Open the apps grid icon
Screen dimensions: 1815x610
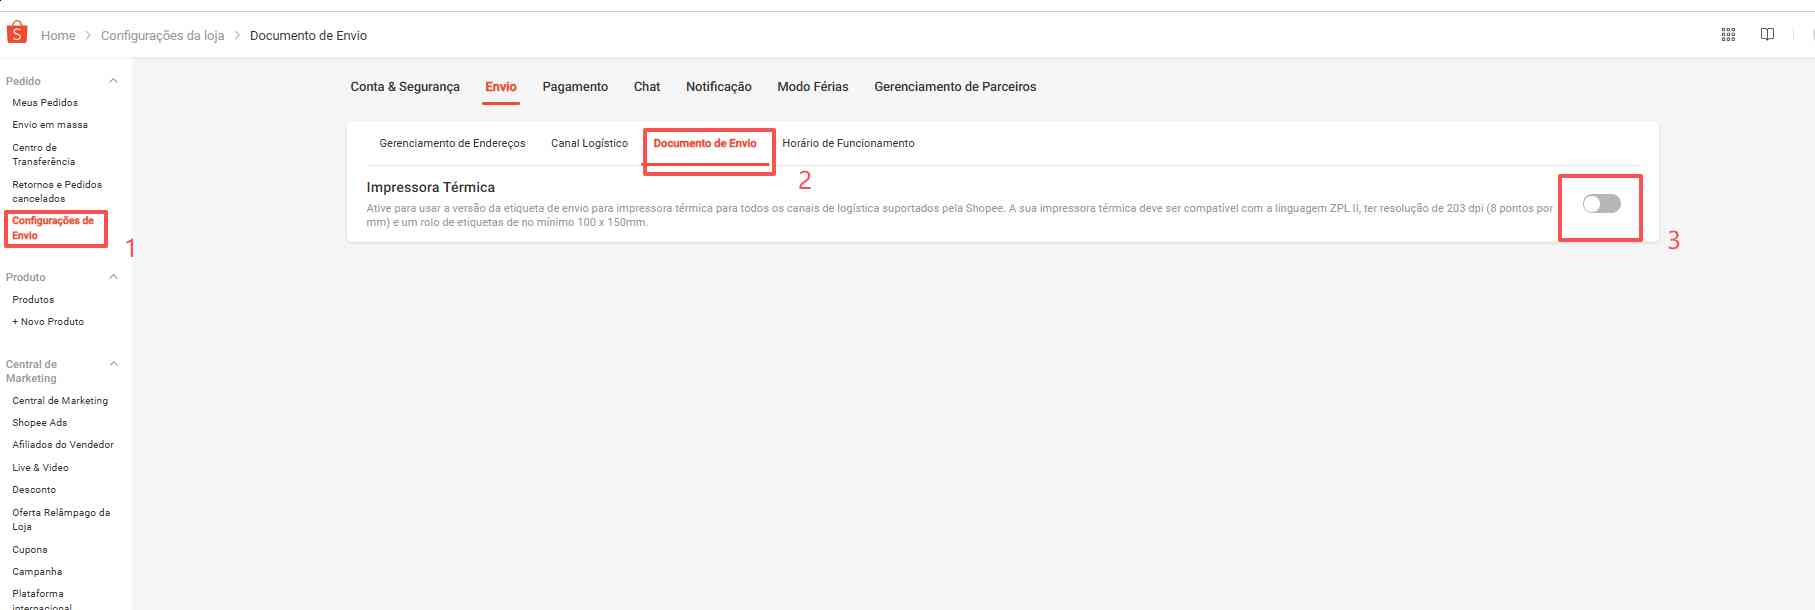point(1728,35)
